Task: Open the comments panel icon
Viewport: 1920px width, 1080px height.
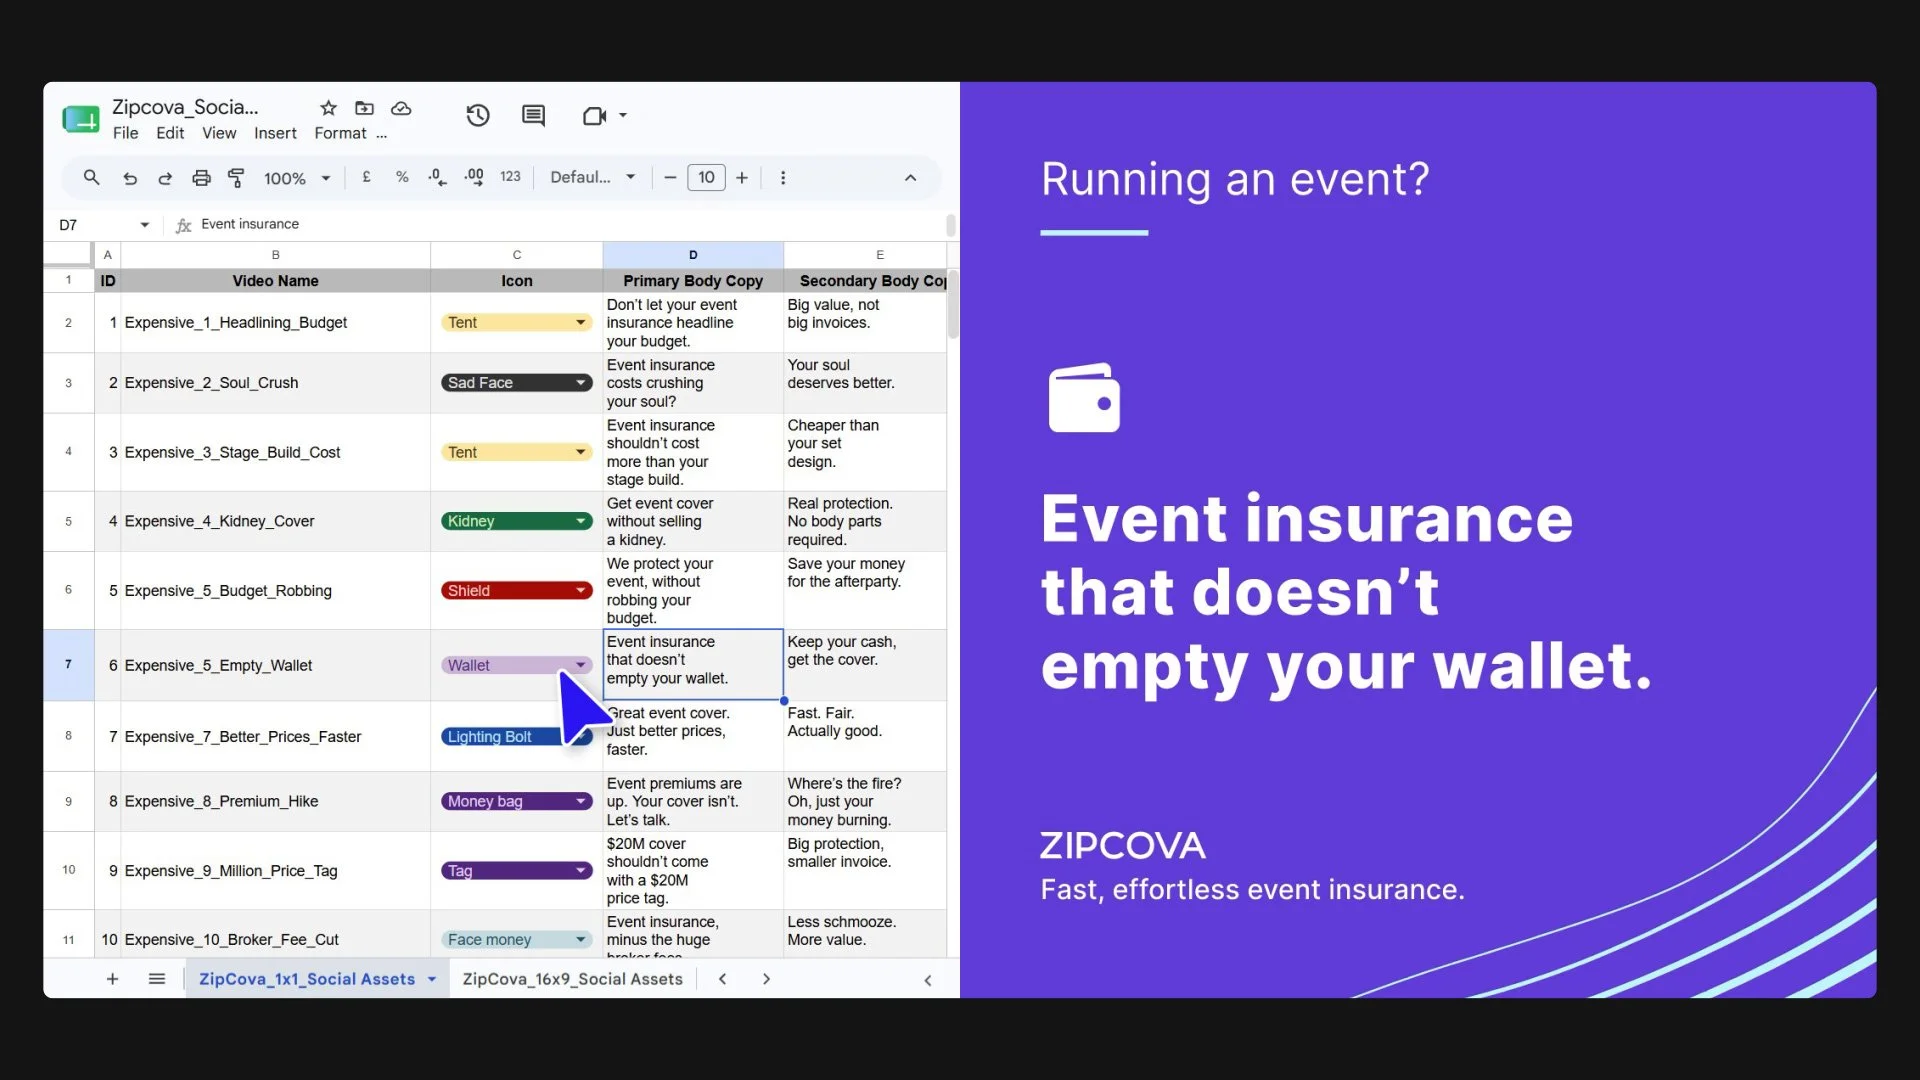Action: pos(534,115)
